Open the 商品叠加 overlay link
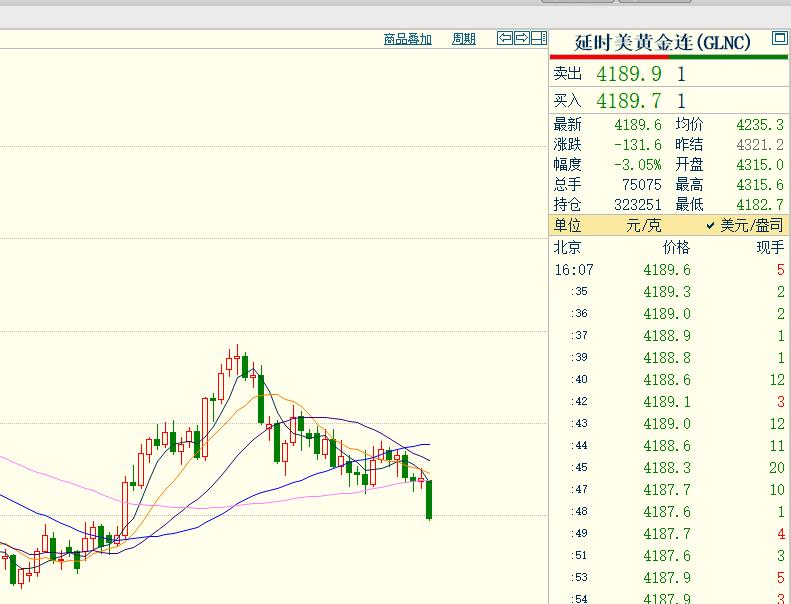This screenshot has height=604, width=791. (x=408, y=39)
